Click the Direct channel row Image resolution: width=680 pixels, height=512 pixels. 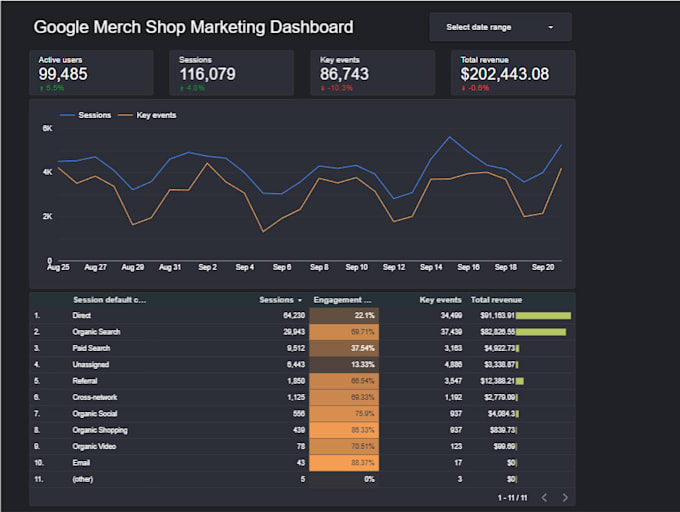(x=302, y=316)
